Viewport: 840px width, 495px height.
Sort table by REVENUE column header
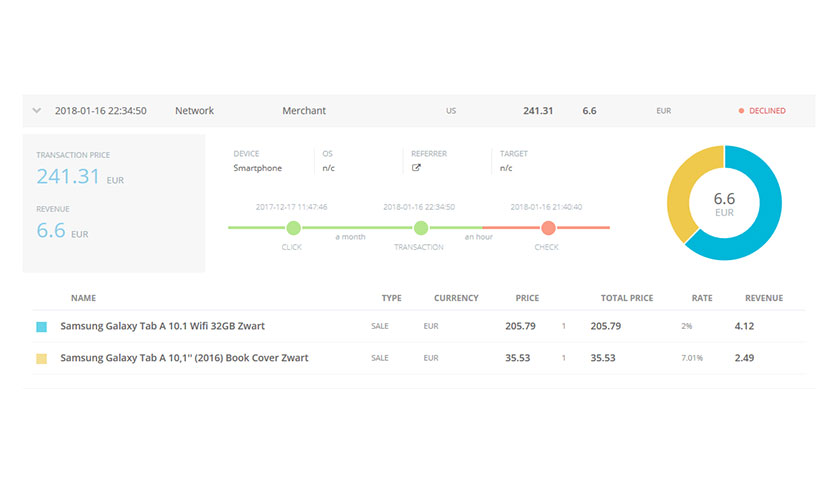(x=764, y=298)
